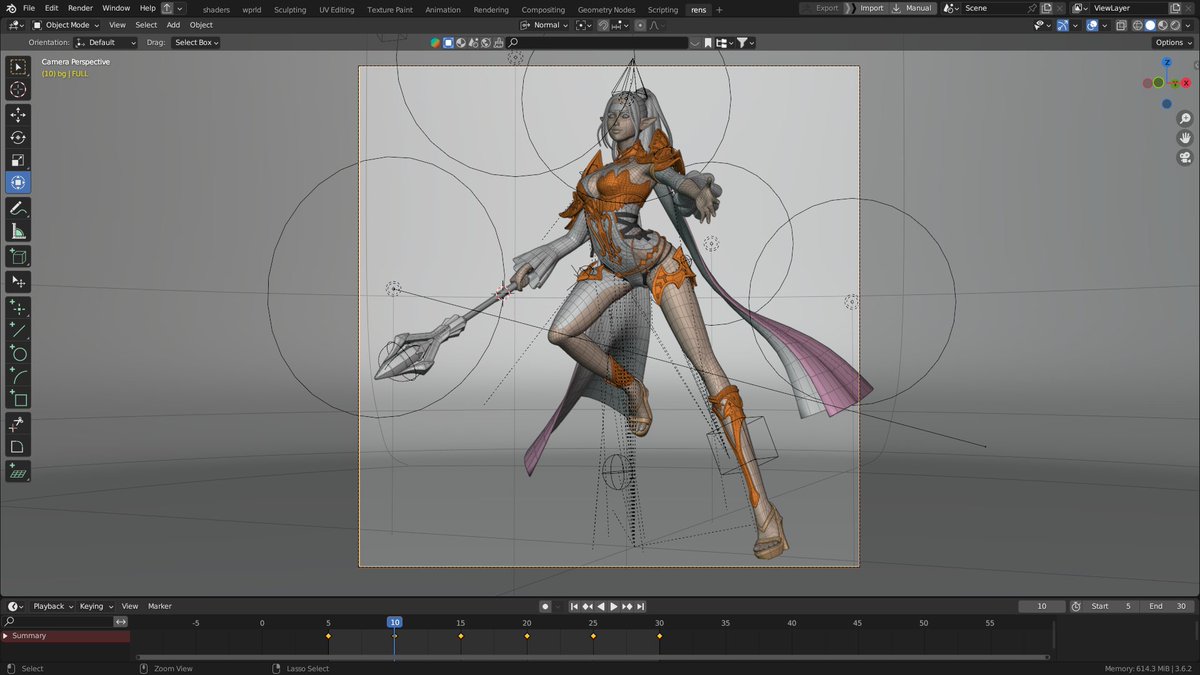Image resolution: width=1200 pixels, height=675 pixels.
Task: Open the Normal transform orientation dropdown
Action: tap(545, 25)
